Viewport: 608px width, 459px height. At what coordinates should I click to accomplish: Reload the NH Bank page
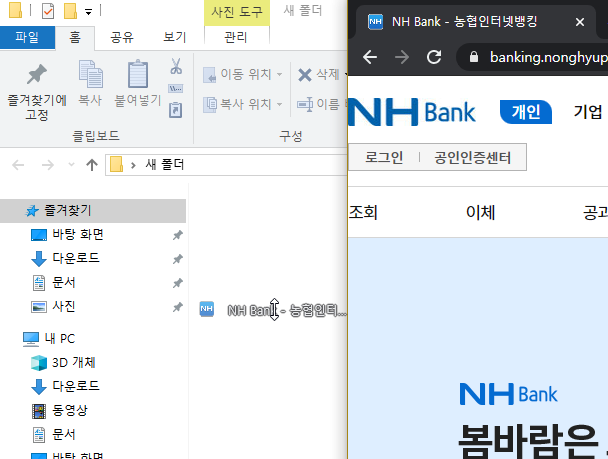coord(434,57)
